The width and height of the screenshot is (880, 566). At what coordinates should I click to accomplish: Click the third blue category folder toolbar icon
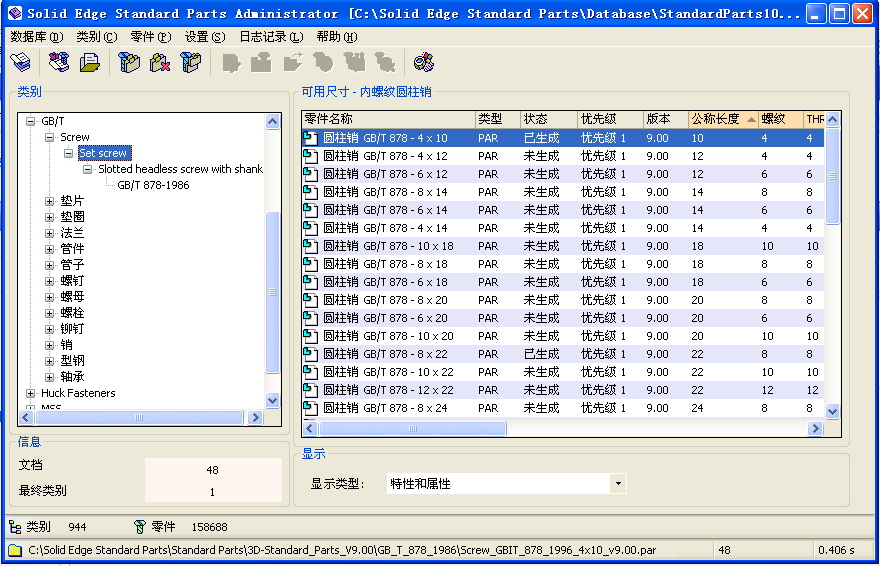tap(190, 62)
